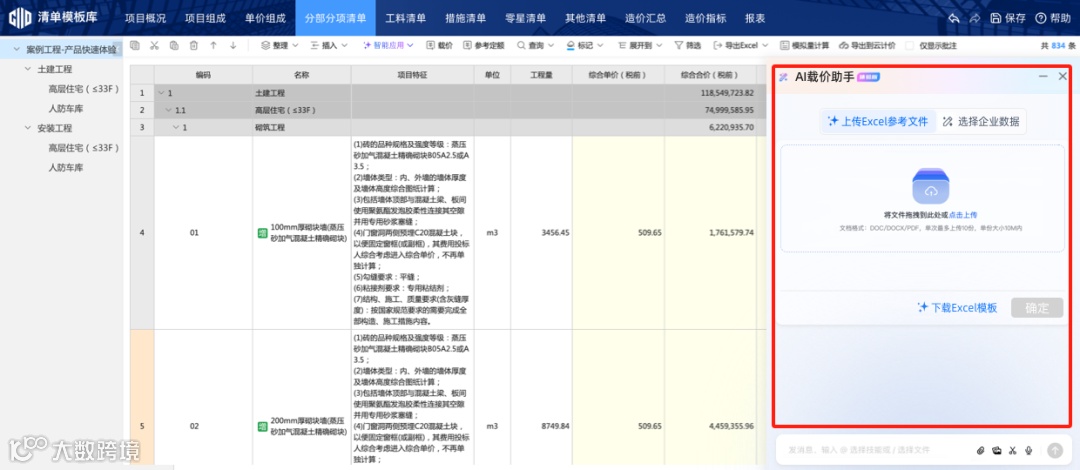The image size is (1080, 470).
Task: Click the cloud upload icon in drop area
Action: pos(931,186)
